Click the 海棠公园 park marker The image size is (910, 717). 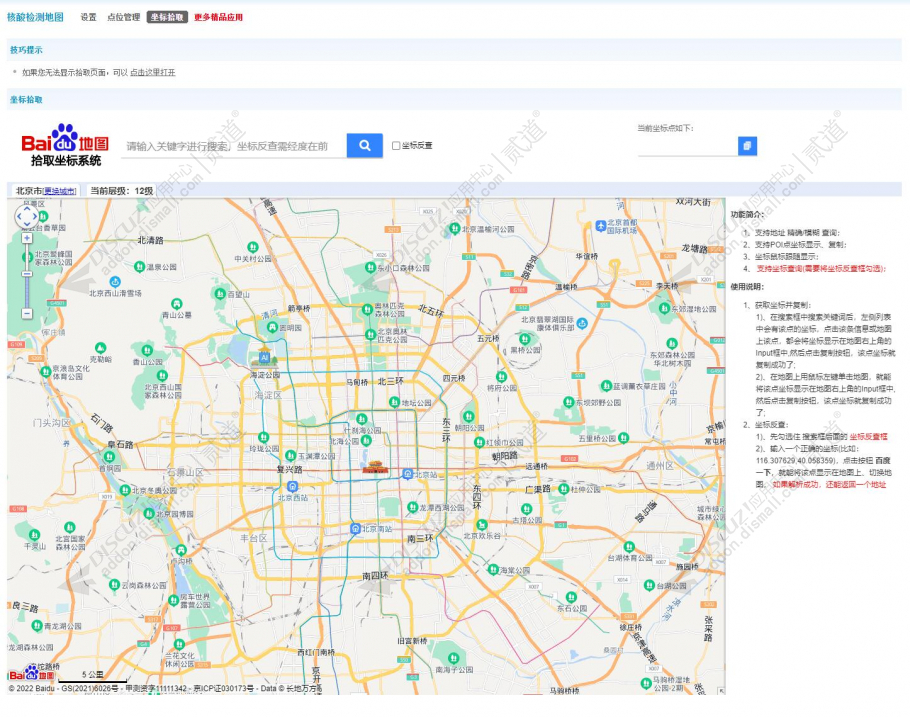(x=493, y=570)
